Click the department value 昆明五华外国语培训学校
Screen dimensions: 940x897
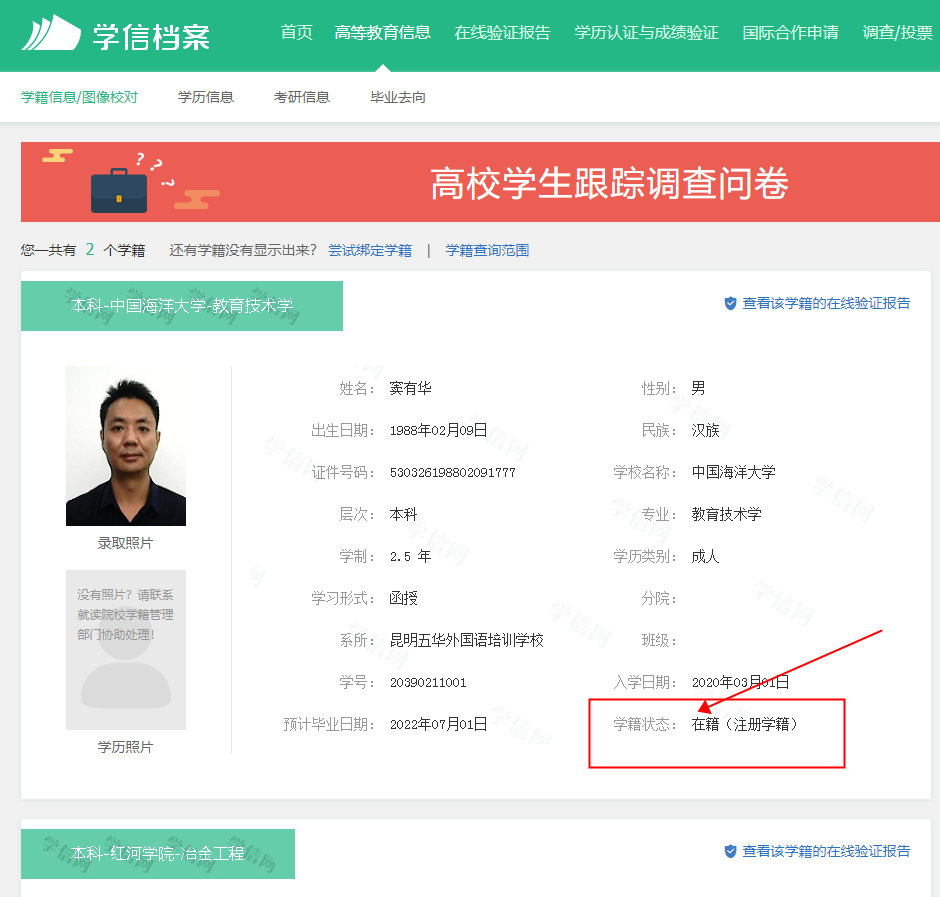[x=466, y=640]
